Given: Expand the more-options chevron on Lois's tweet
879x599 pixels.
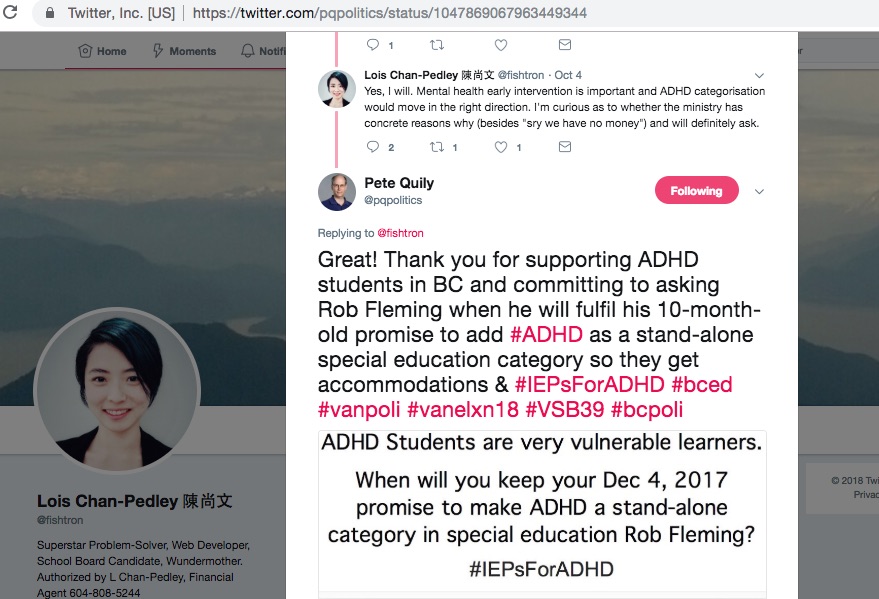Looking at the screenshot, I should 759,76.
